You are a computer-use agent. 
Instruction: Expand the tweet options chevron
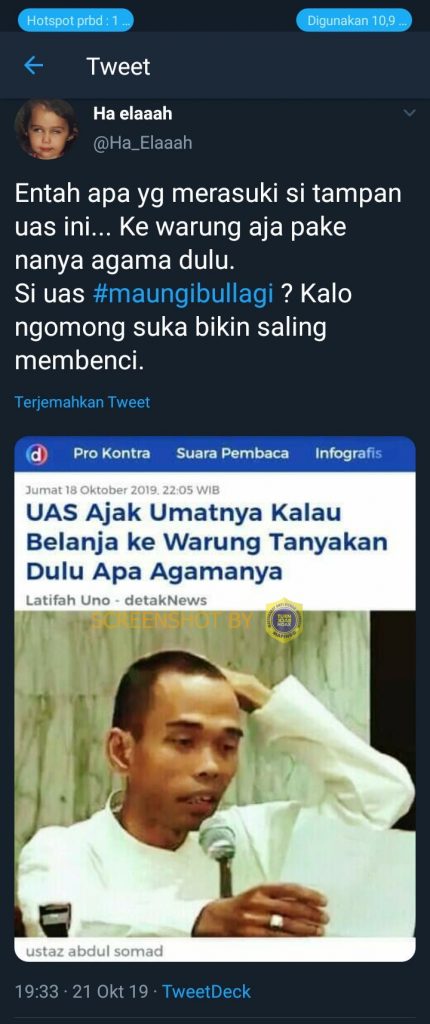[x=409, y=114]
